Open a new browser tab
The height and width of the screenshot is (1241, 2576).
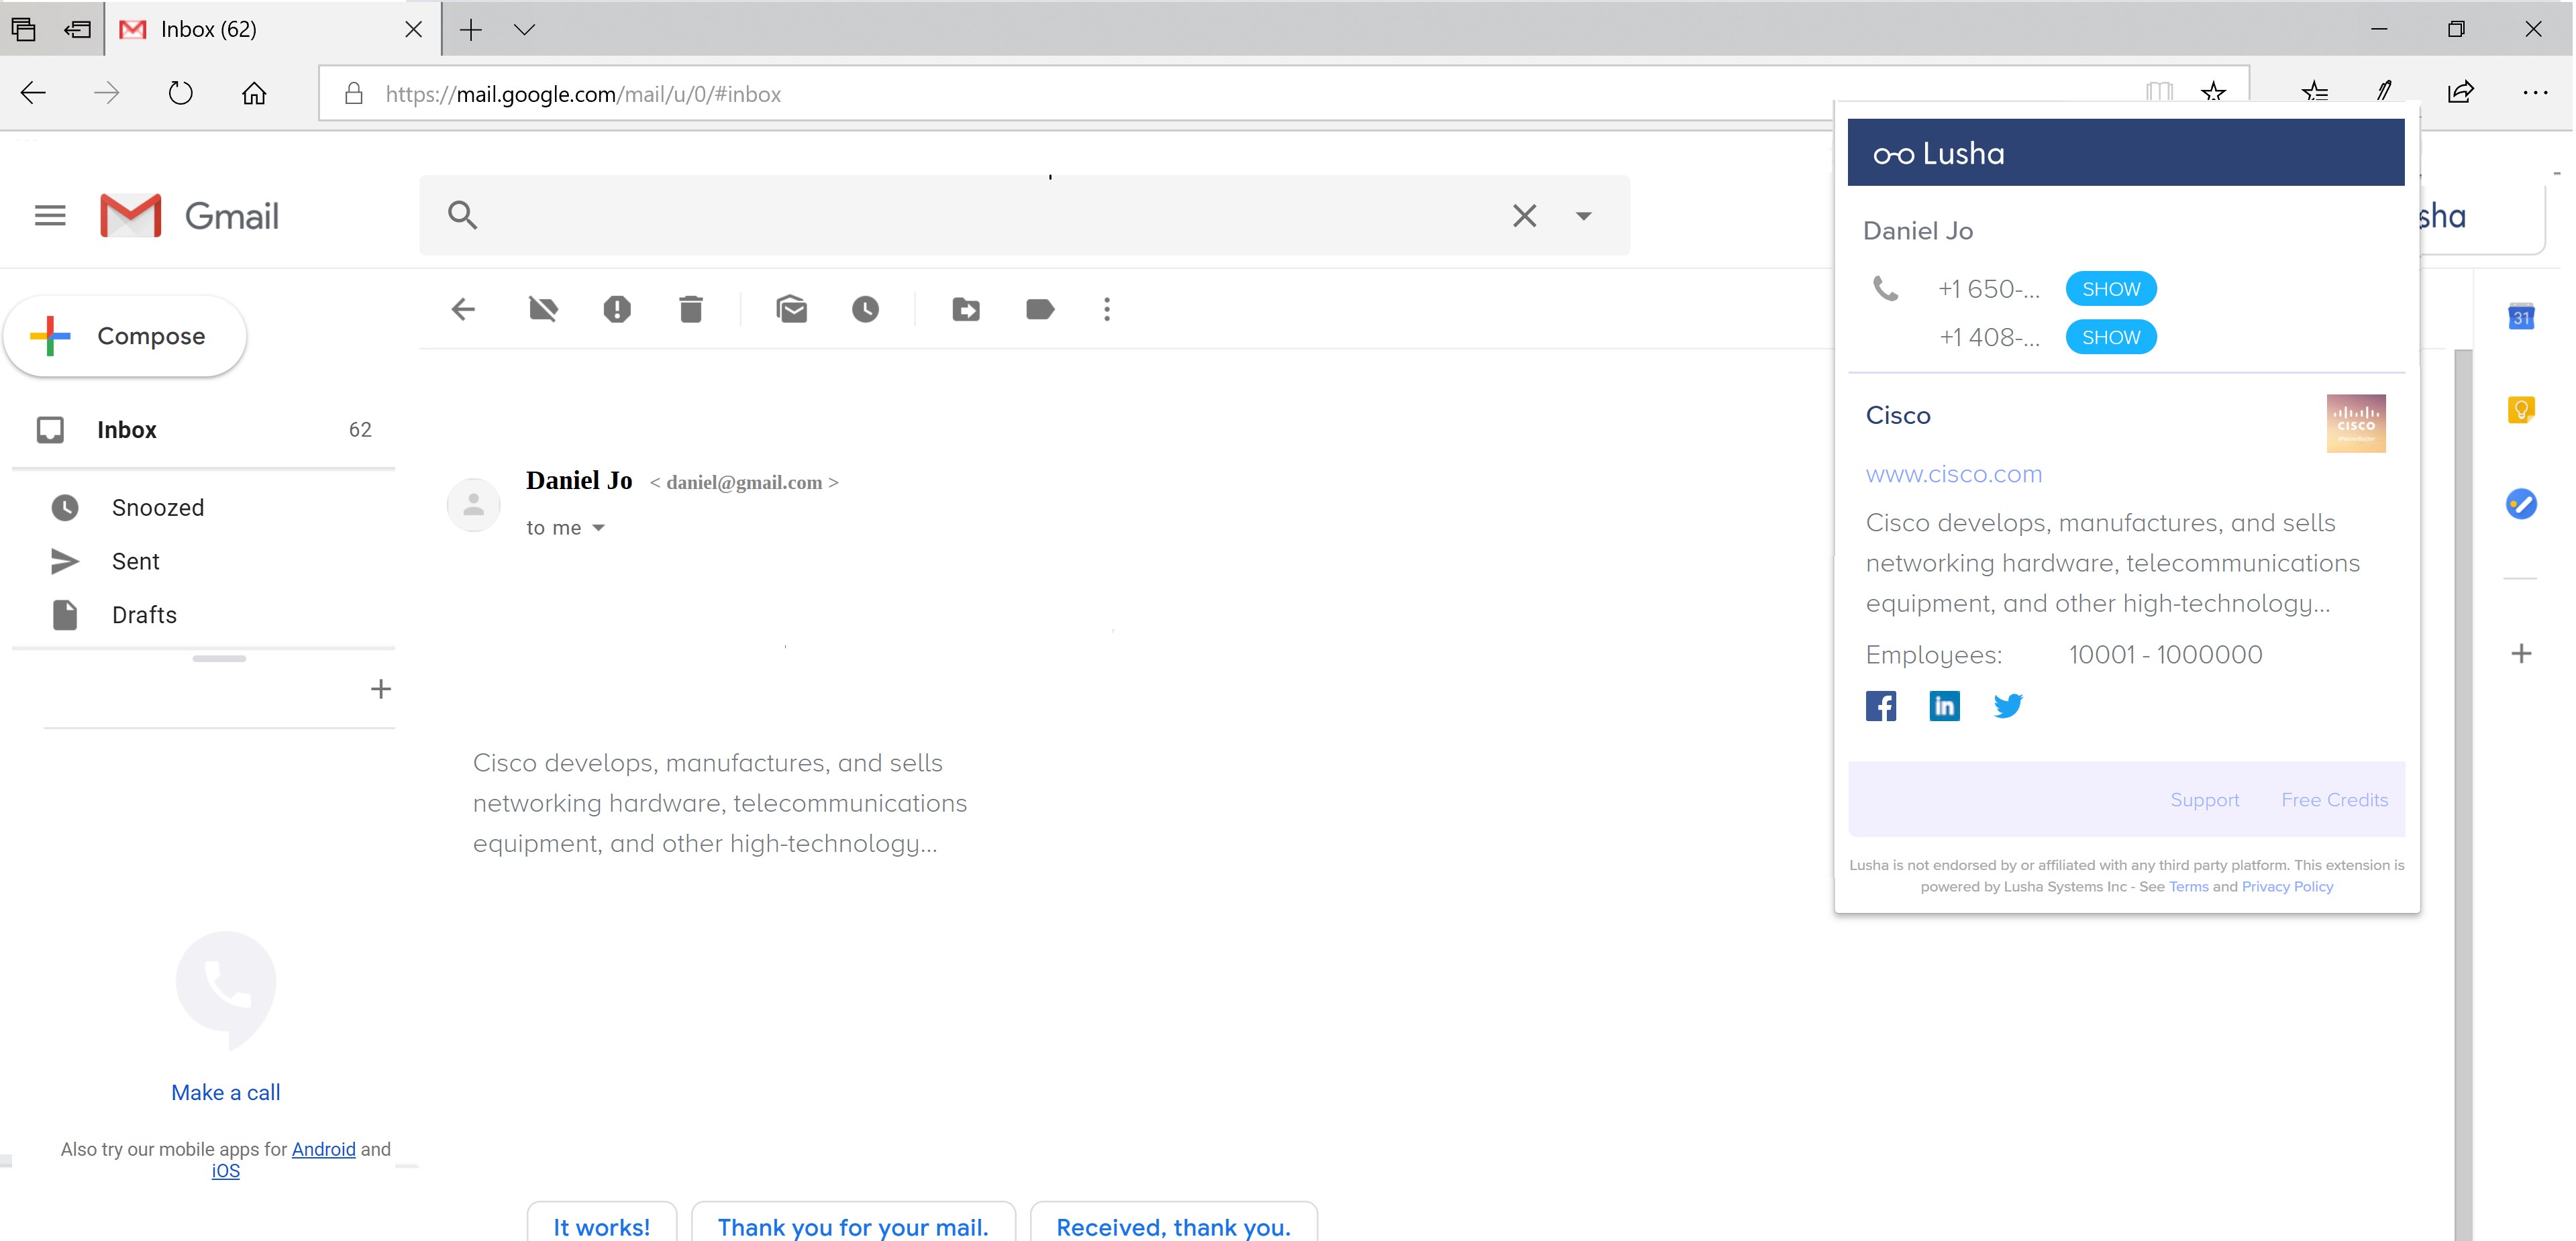point(471,30)
